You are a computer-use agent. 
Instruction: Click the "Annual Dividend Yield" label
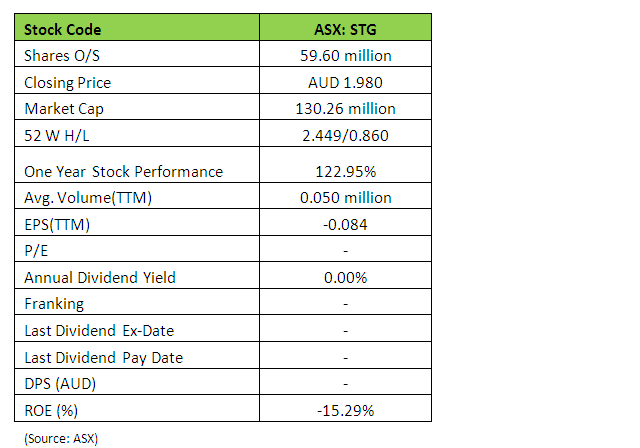[x=100, y=277]
